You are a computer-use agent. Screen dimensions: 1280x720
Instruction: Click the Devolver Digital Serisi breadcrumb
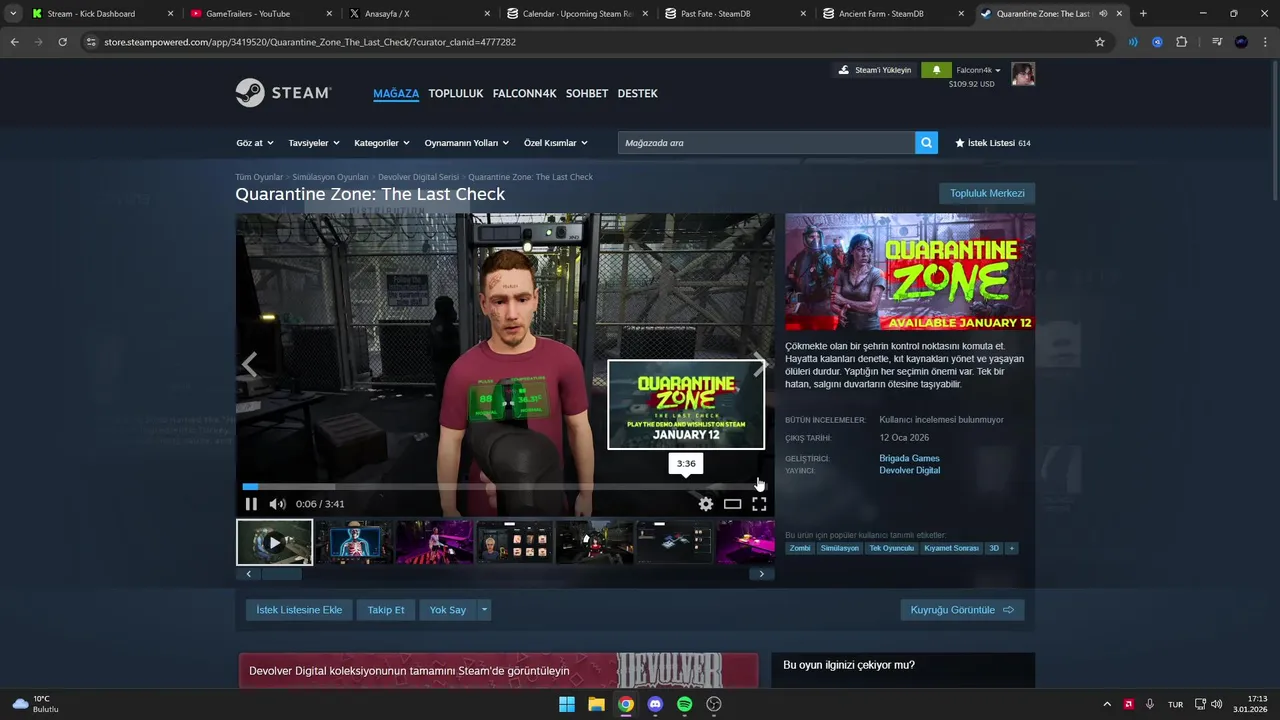pyautogui.click(x=418, y=177)
